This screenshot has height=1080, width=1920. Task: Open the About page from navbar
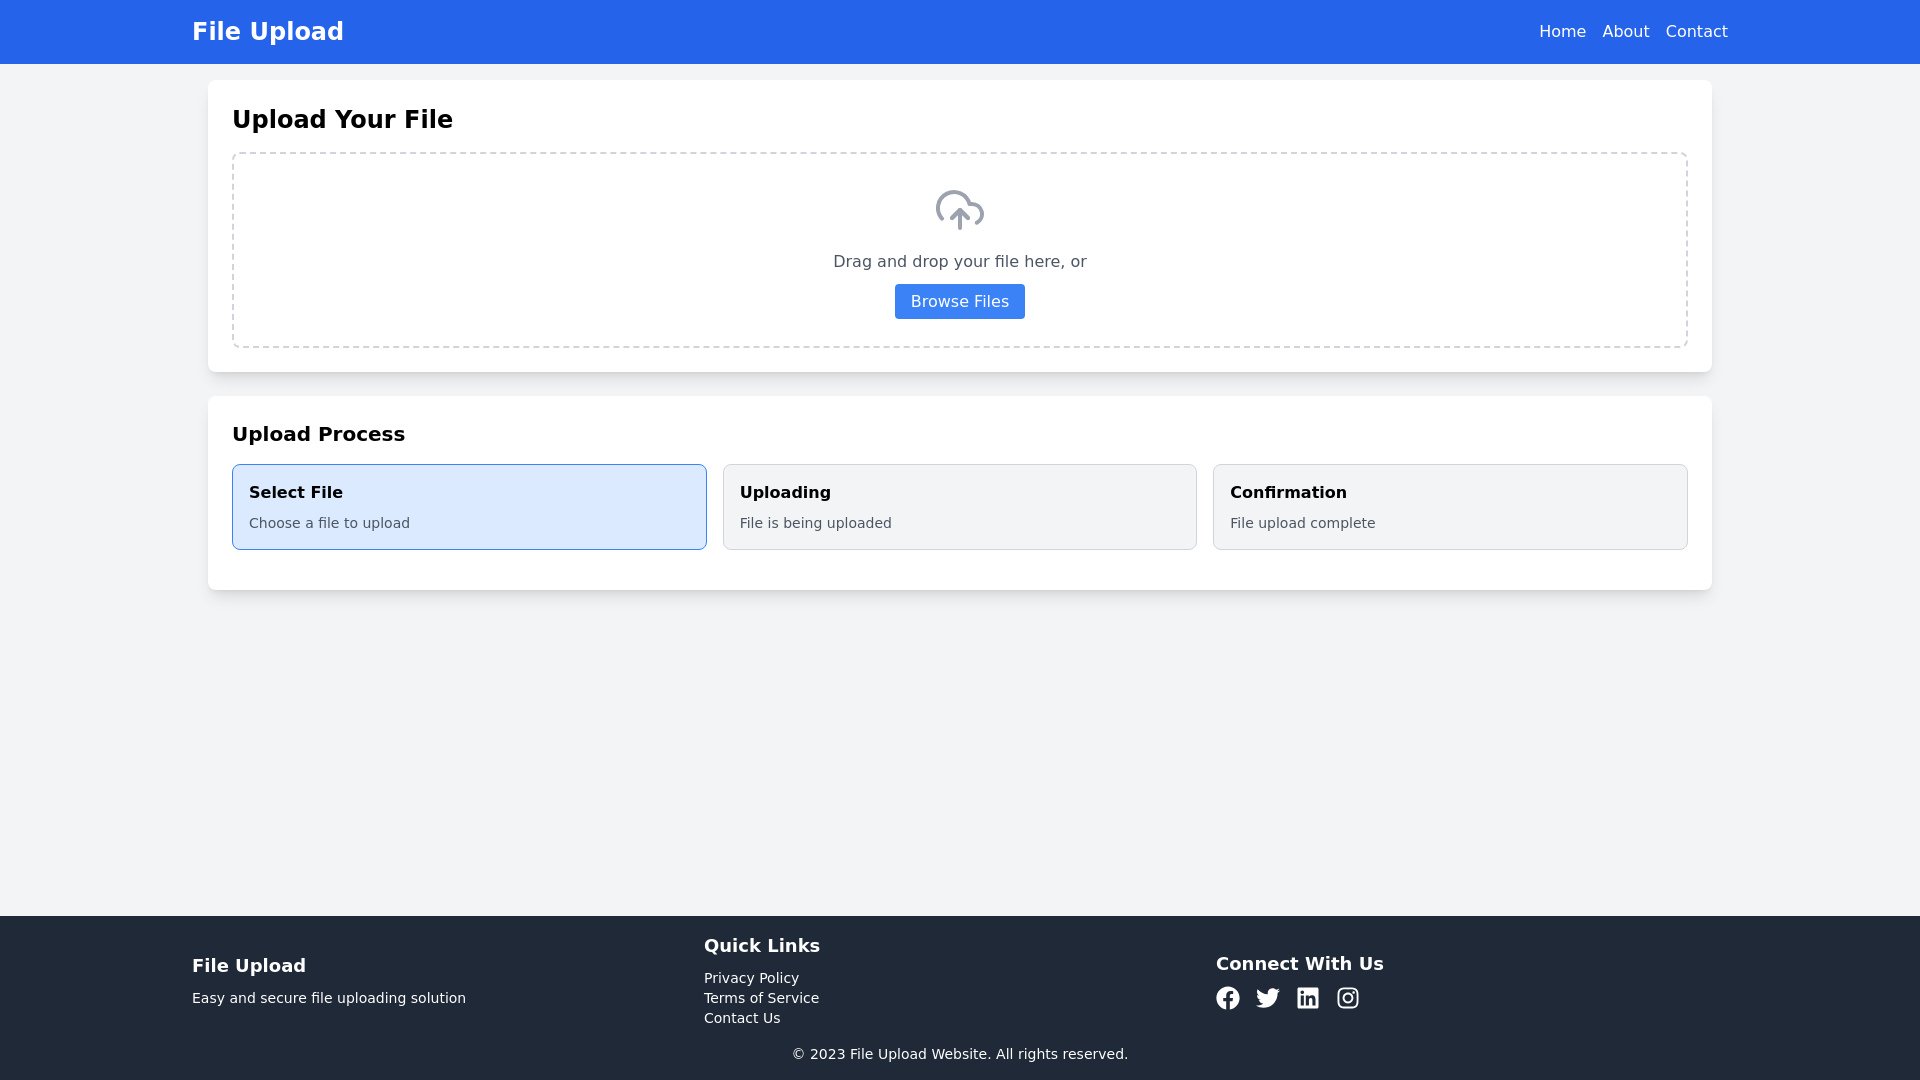[x=1625, y=31]
